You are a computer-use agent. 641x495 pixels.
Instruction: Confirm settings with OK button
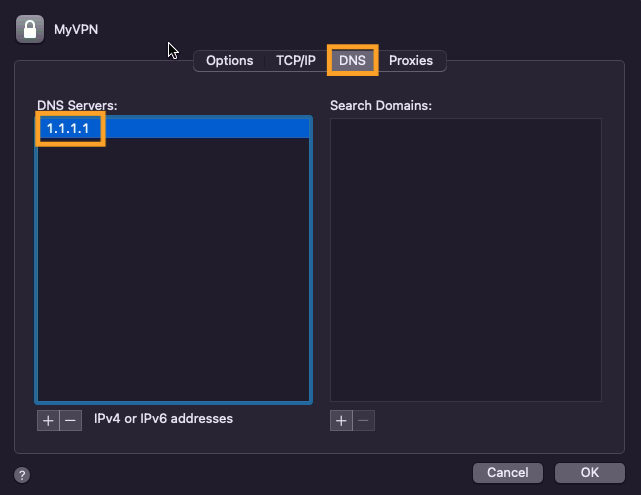589,473
